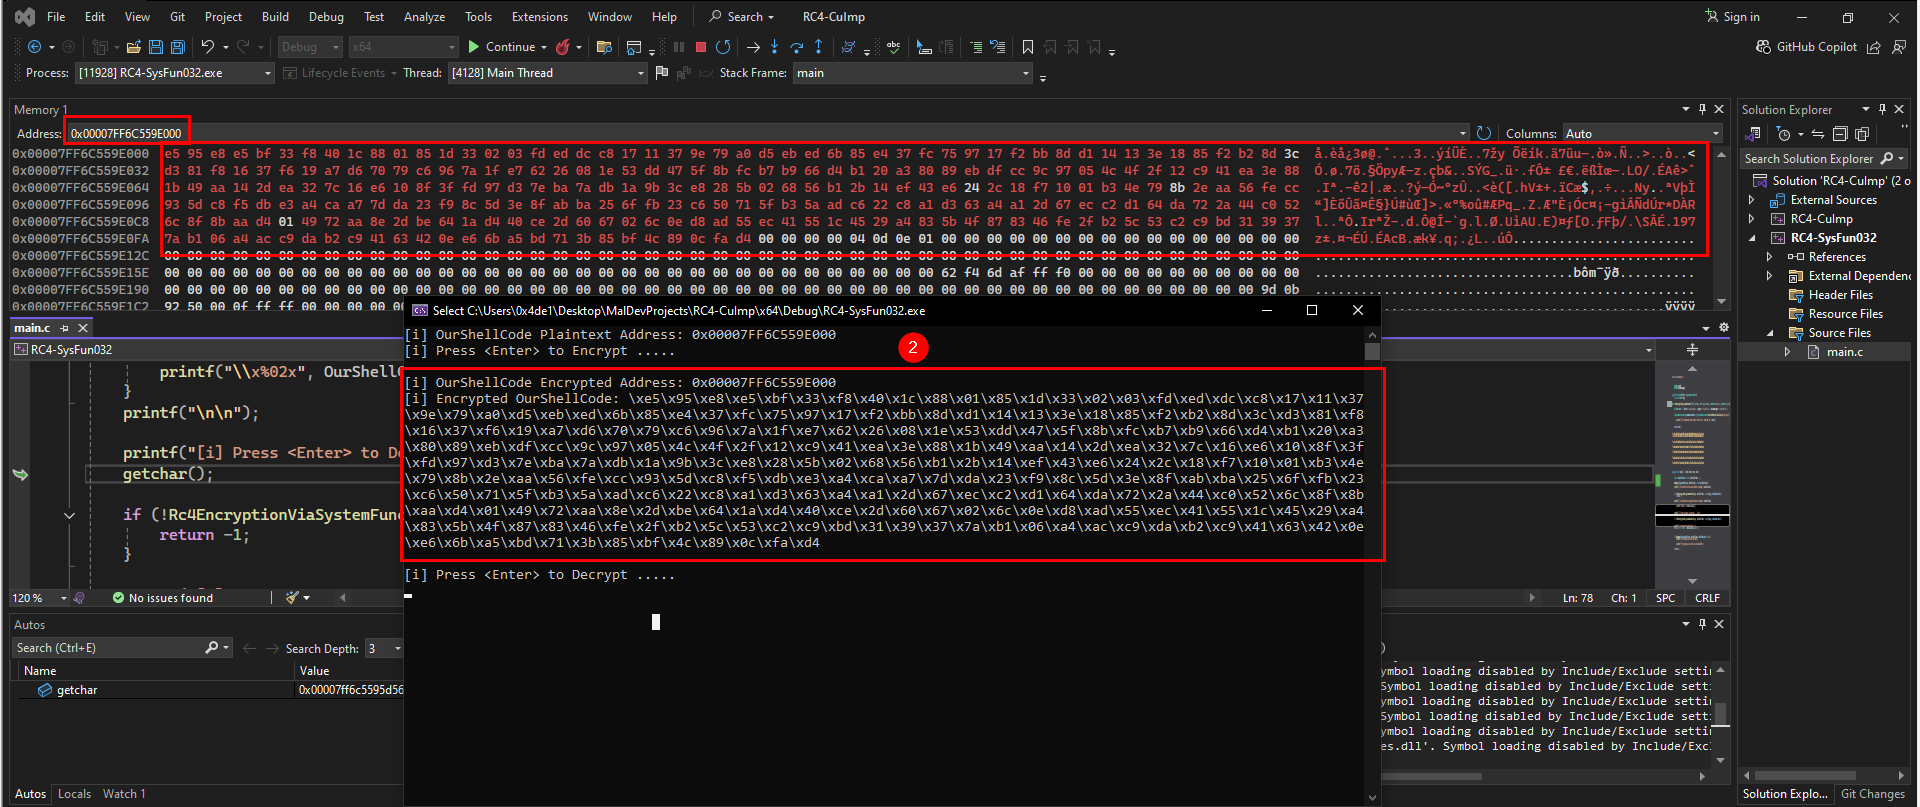
Task: Toggle auto-hide pin on Solution Explorer
Action: (1882, 109)
